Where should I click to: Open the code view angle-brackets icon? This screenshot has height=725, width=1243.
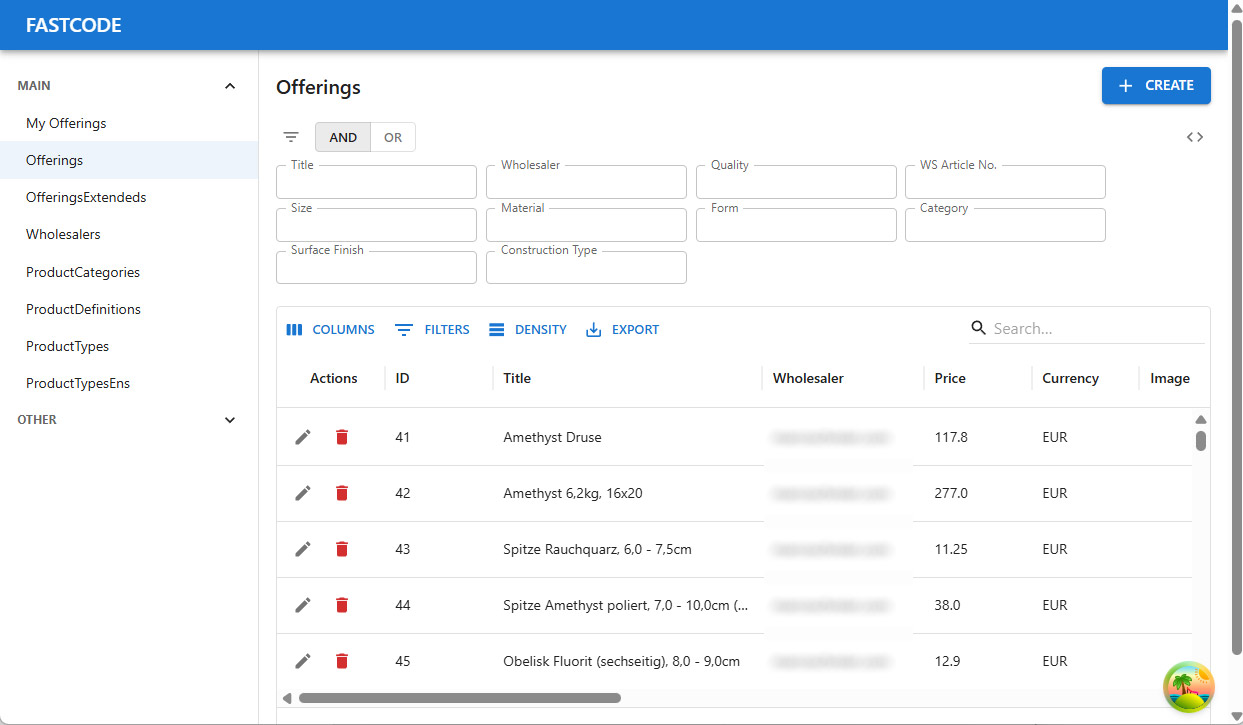click(1195, 137)
